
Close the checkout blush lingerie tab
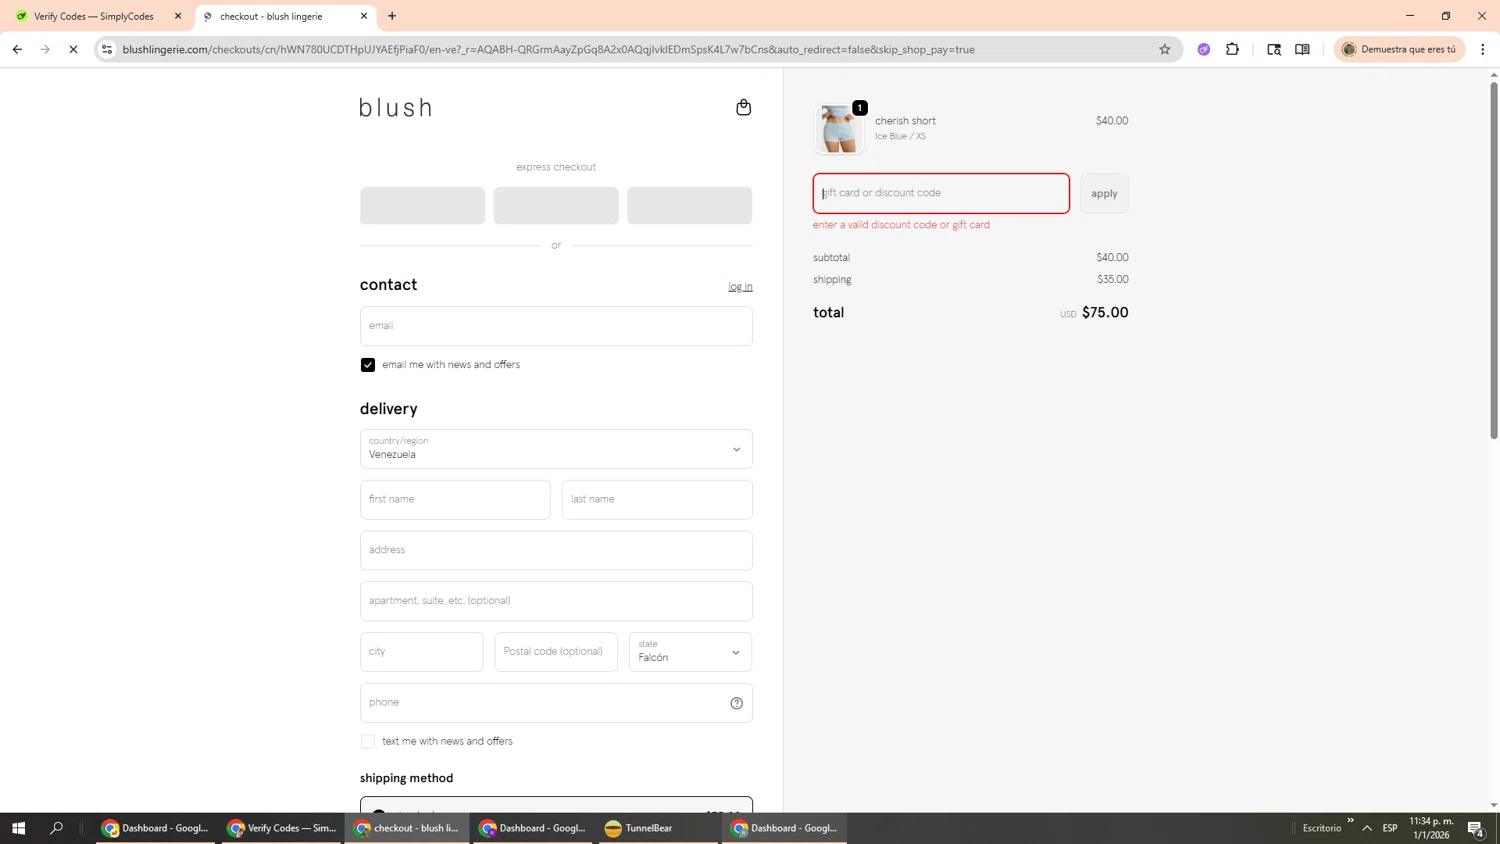(364, 16)
